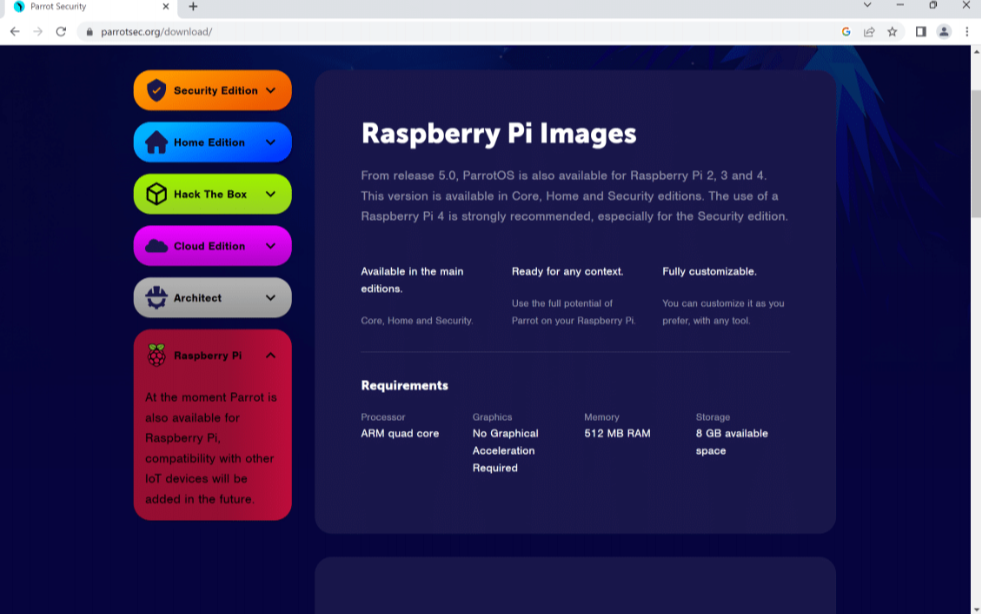Click the ARM quad core value

[400, 433]
